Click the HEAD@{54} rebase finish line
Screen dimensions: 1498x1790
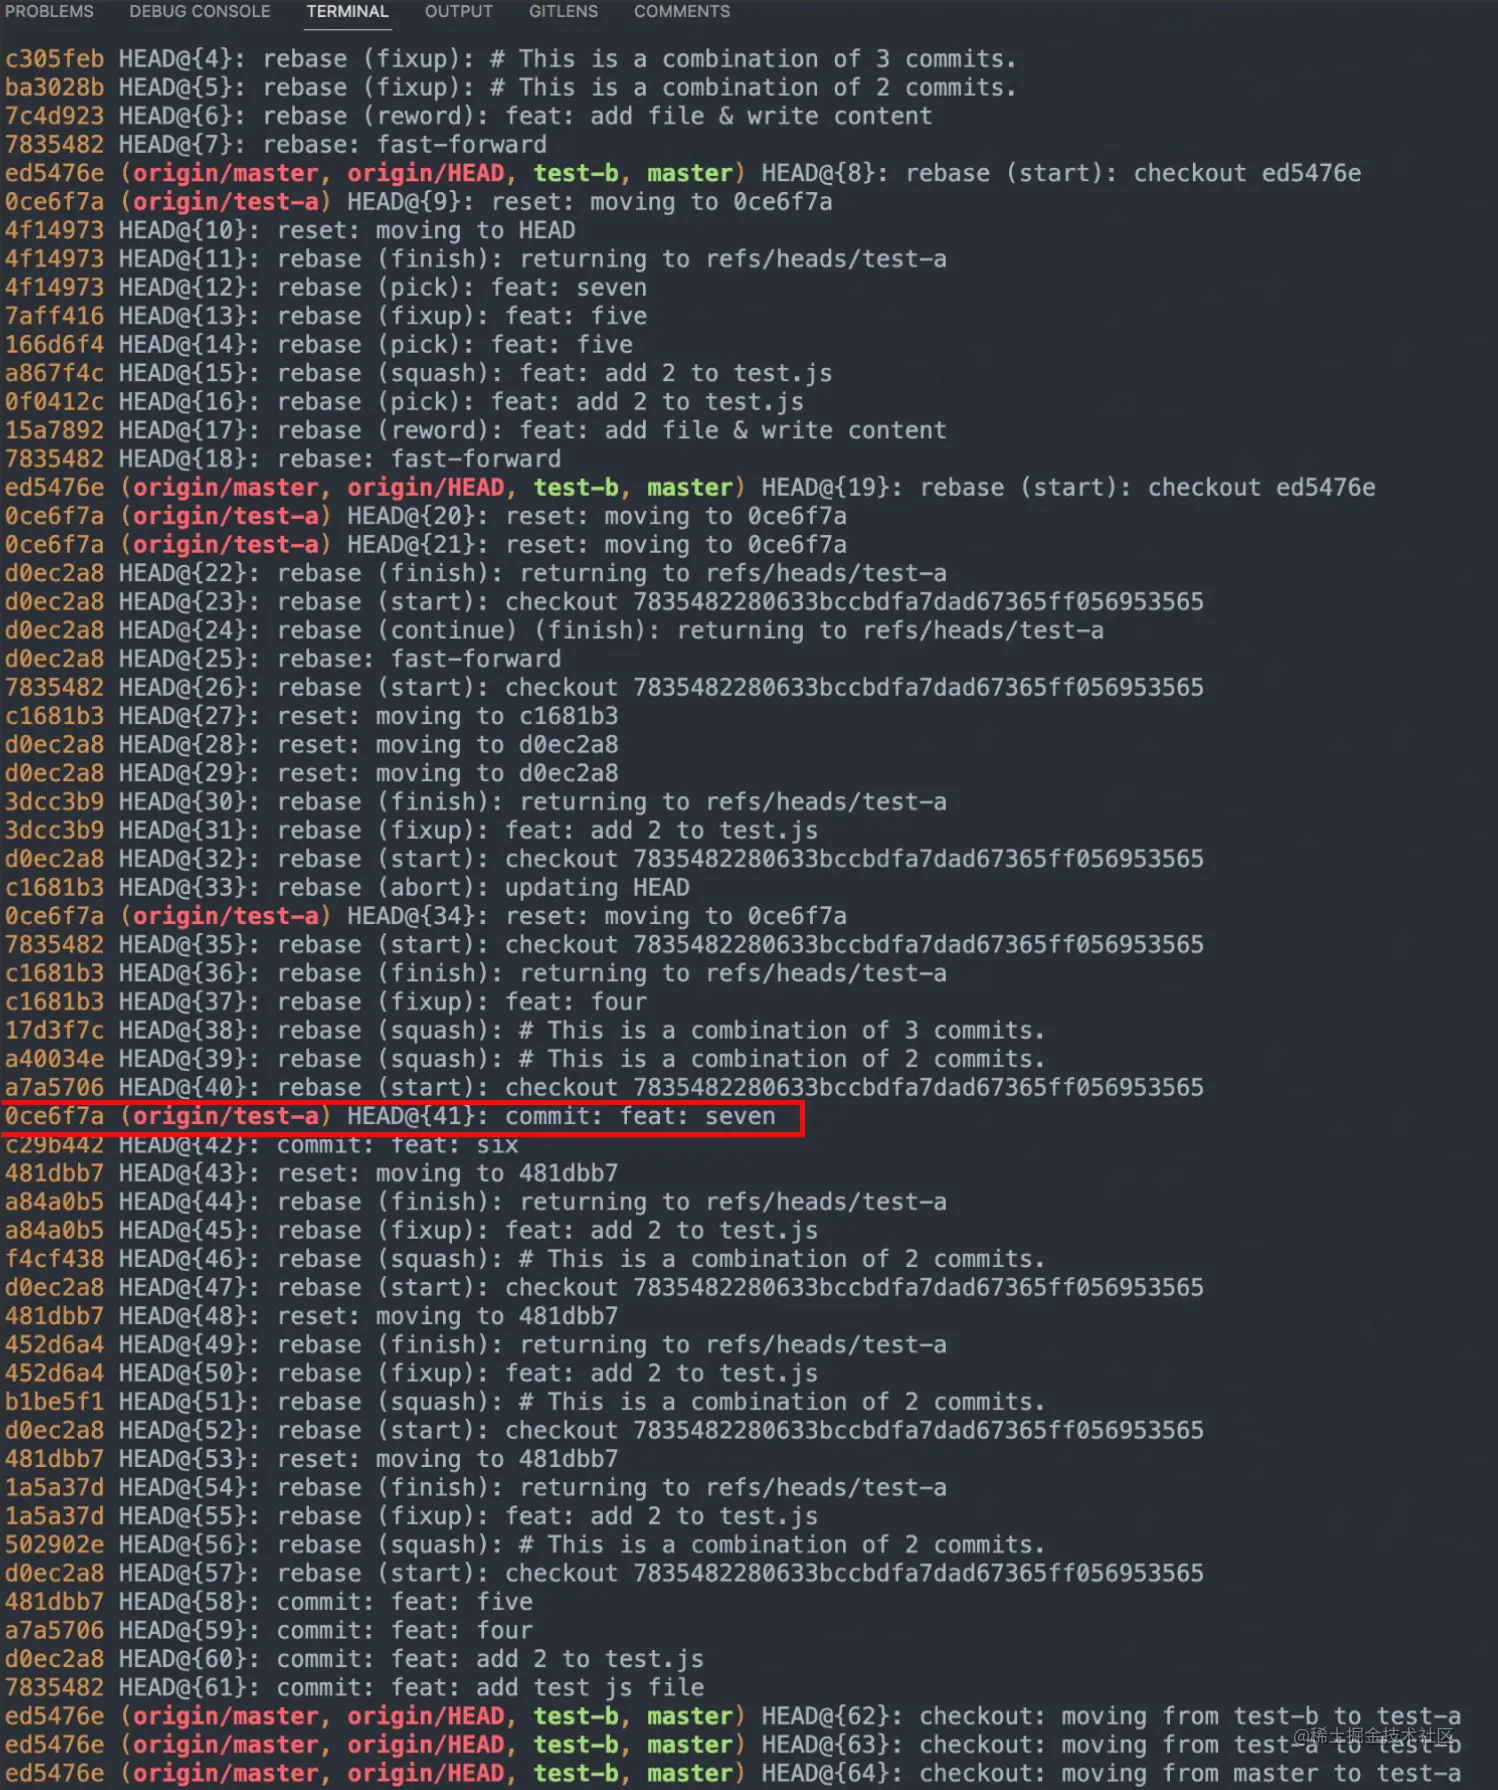(x=475, y=1488)
